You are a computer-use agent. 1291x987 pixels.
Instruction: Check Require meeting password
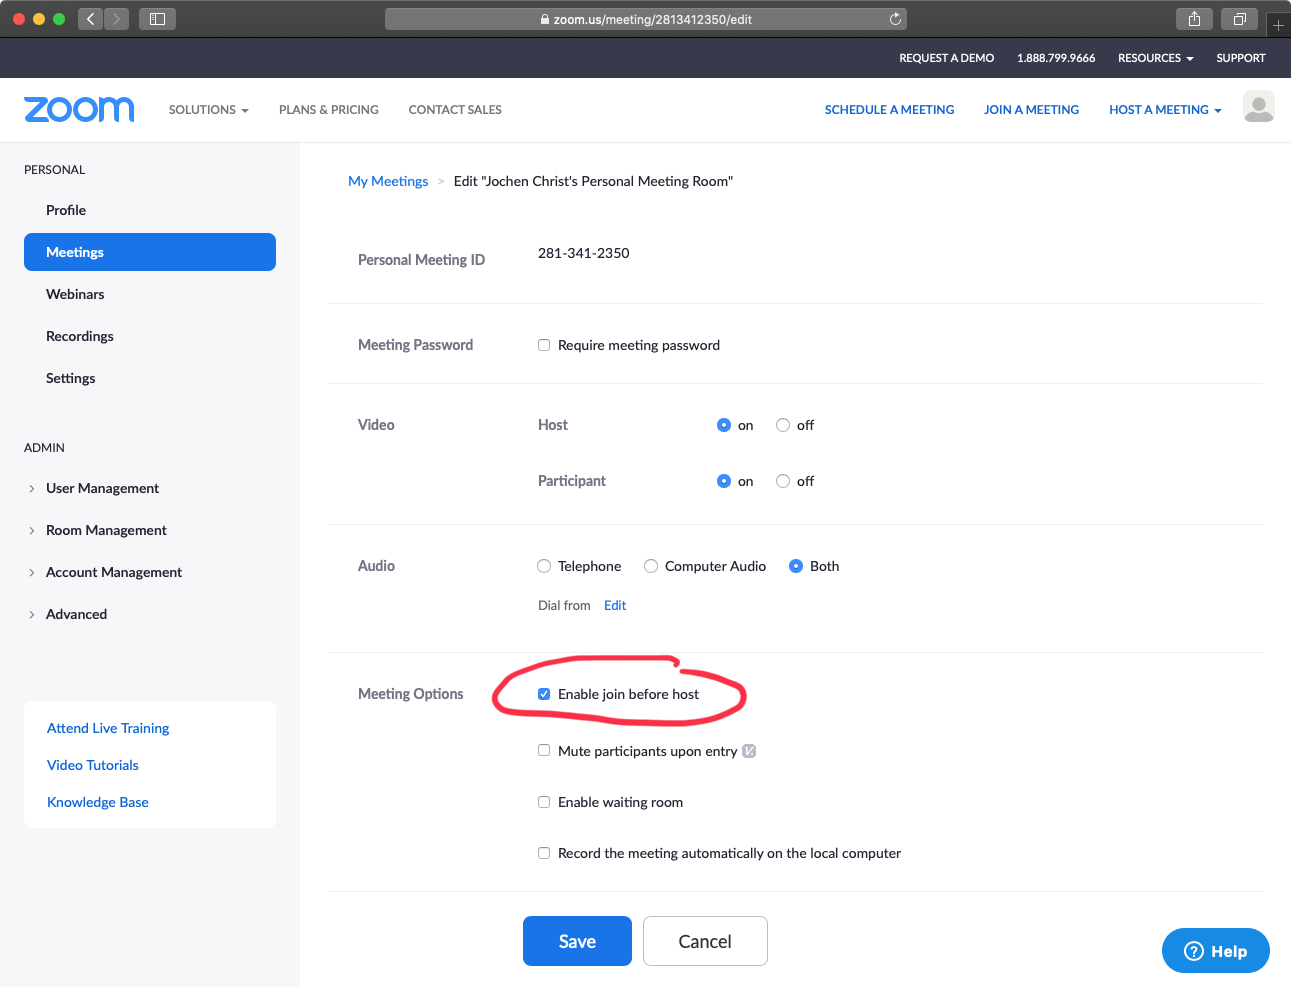(x=544, y=345)
